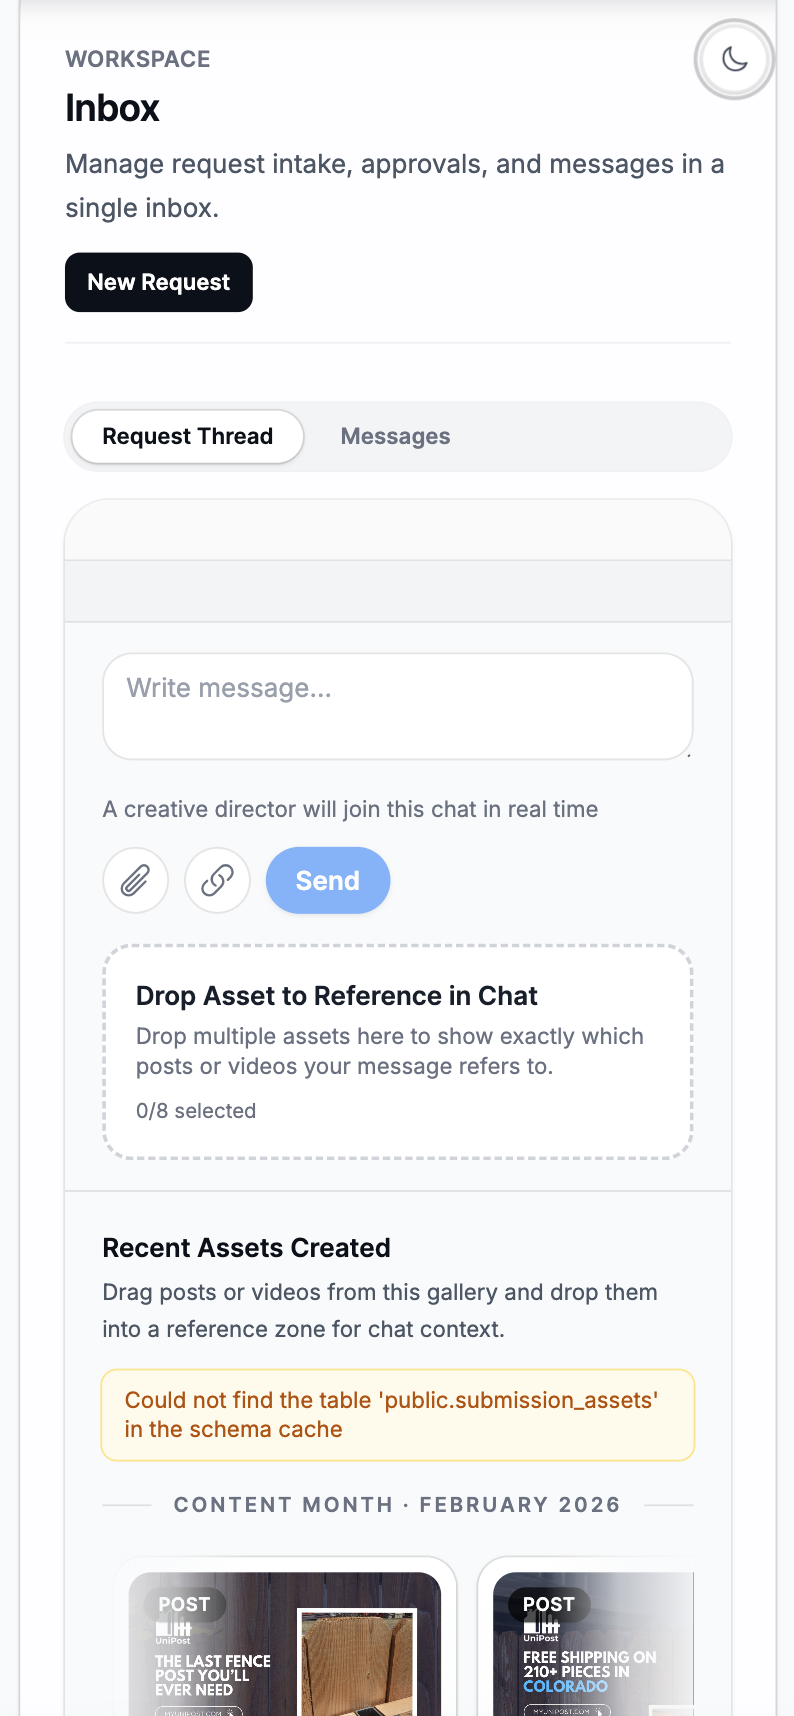Click the 0/8 selected counter
This screenshot has height=1716, width=794.
tap(196, 1111)
